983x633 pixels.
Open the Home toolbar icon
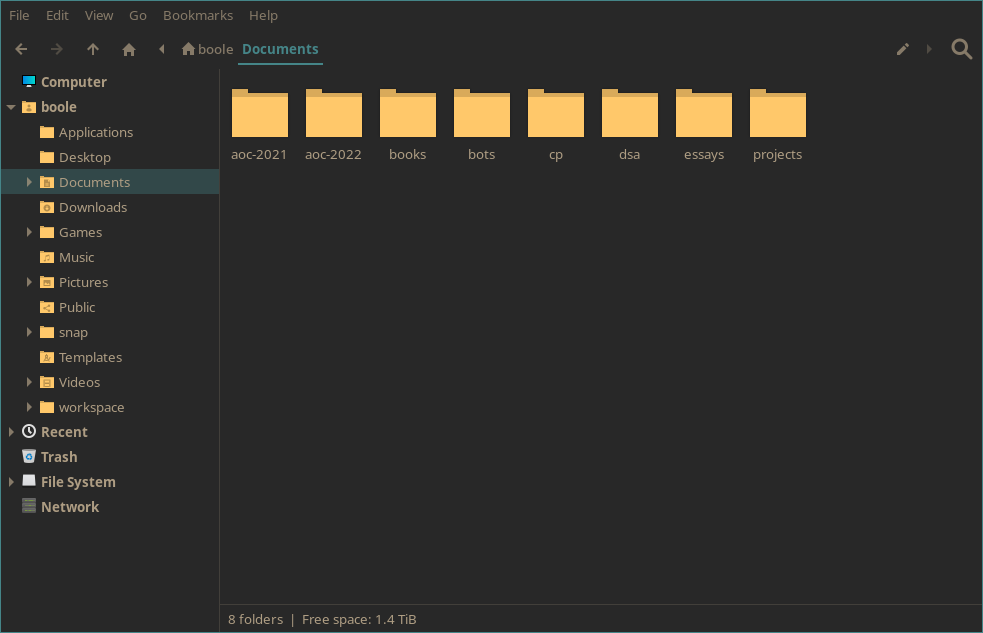tap(129, 48)
